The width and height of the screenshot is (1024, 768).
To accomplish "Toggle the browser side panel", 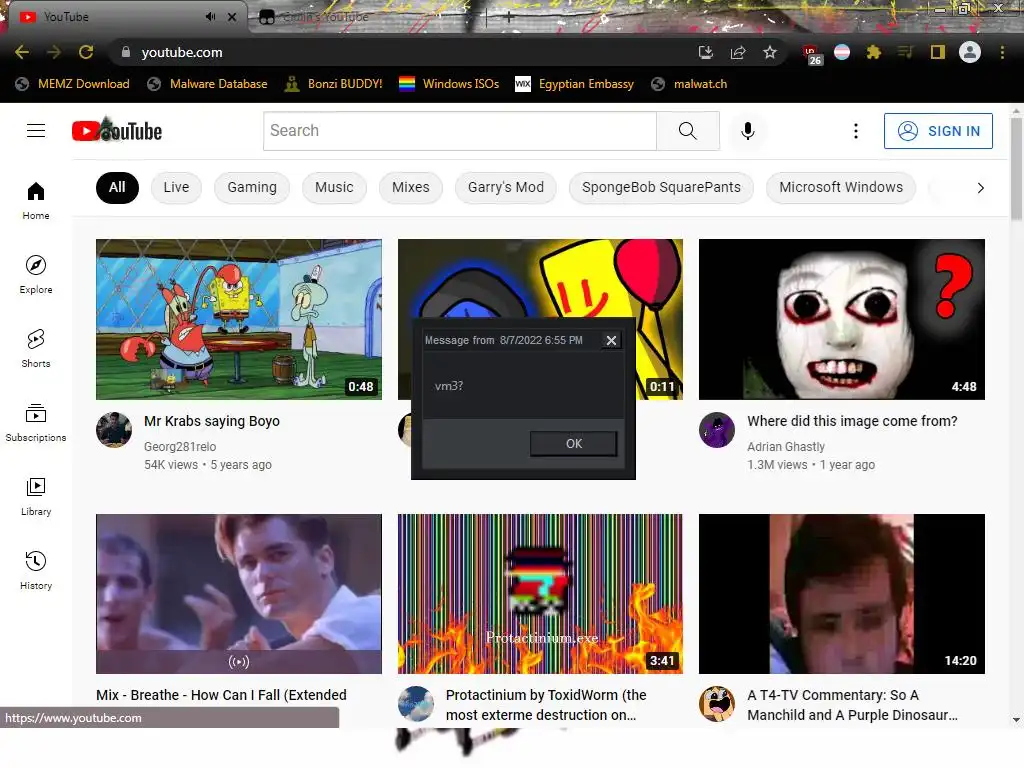I will coord(938,52).
